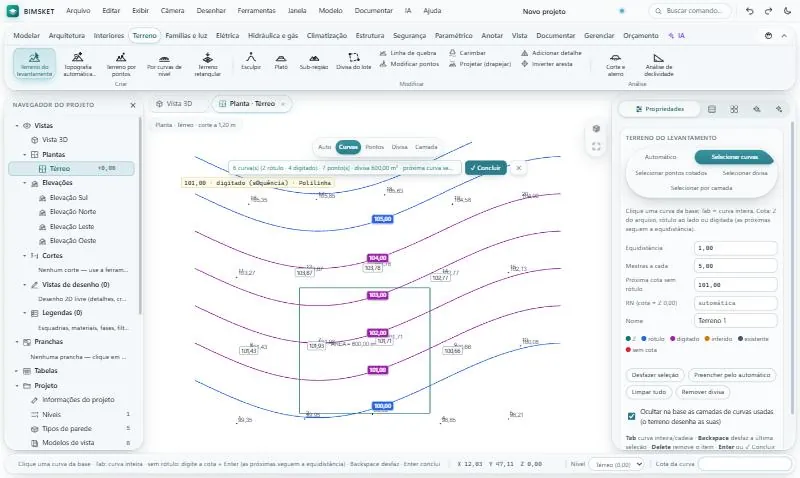This screenshot has height=478, width=800.
Task: Switch canvas mode to Auto
Action: (x=324, y=147)
